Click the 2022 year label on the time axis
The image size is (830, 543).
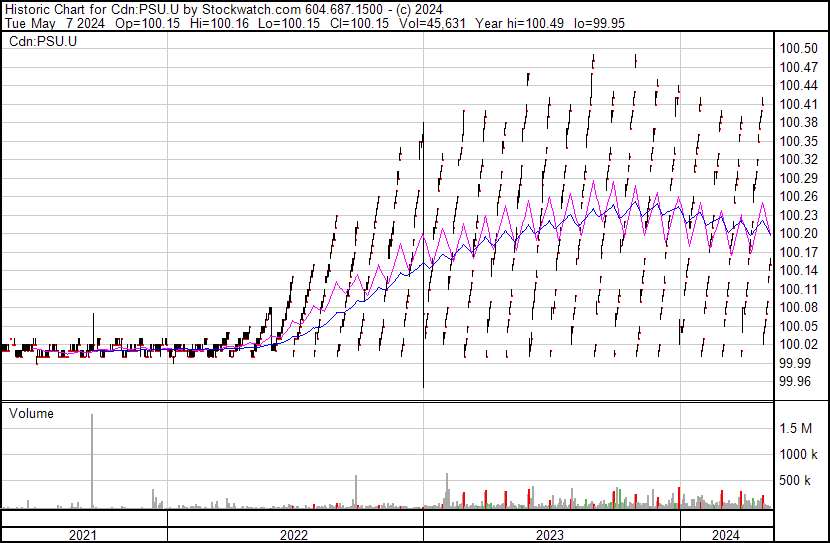point(294,535)
